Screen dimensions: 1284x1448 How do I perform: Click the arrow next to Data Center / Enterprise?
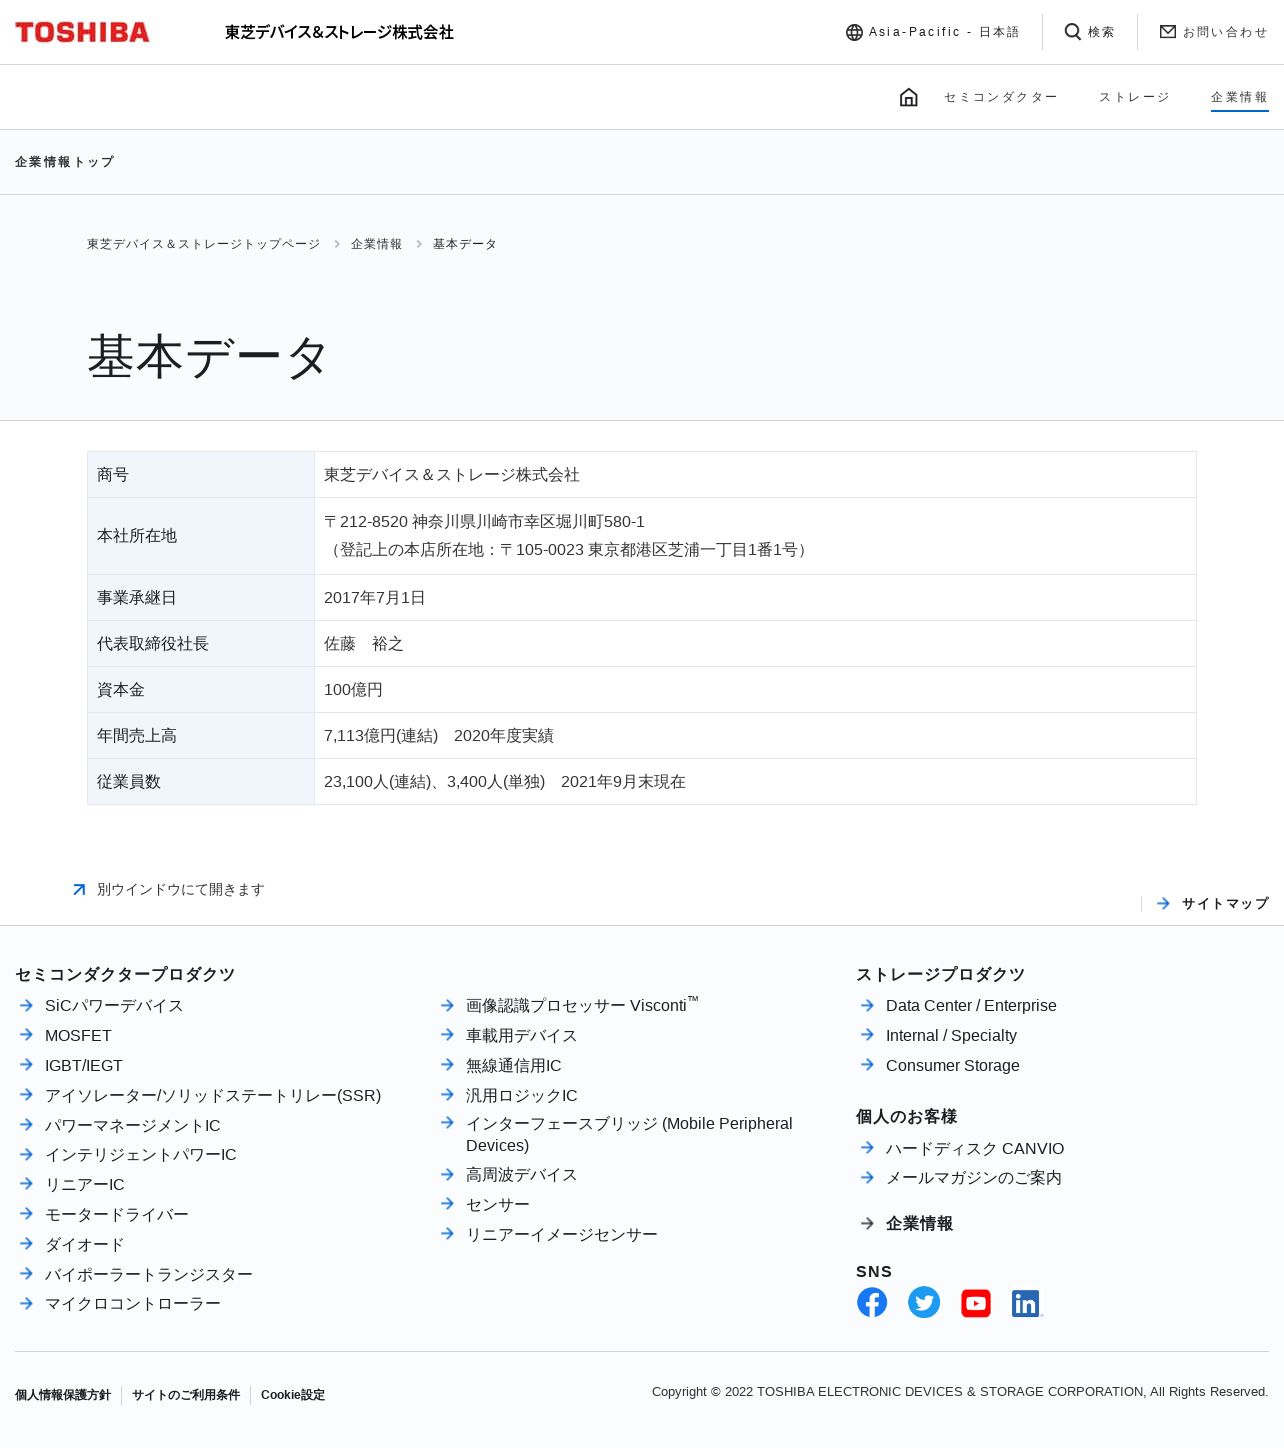[x=867, y=1005]
